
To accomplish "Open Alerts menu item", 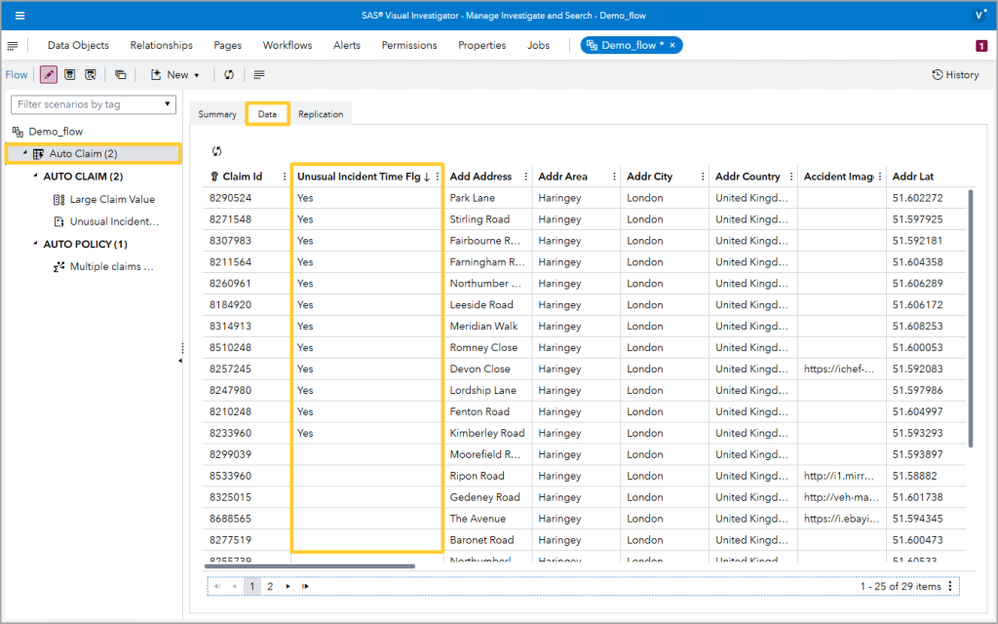I will [347, 45].
